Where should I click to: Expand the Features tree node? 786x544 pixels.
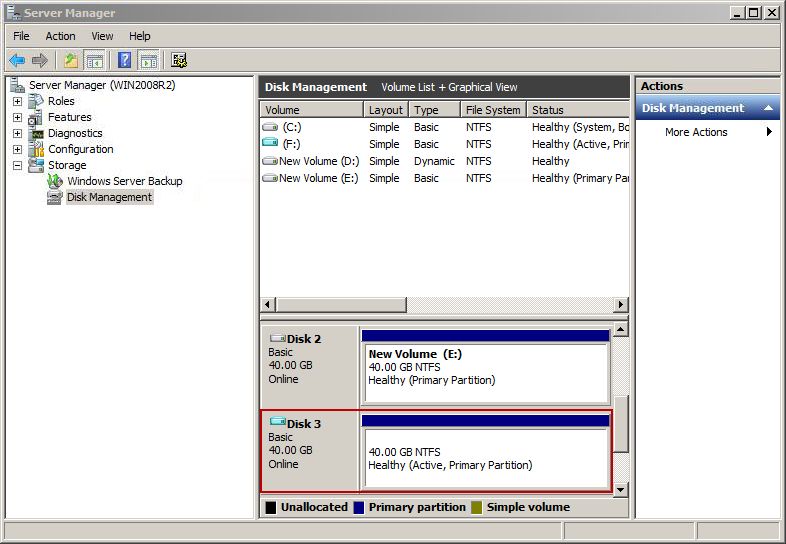[18, 117]
